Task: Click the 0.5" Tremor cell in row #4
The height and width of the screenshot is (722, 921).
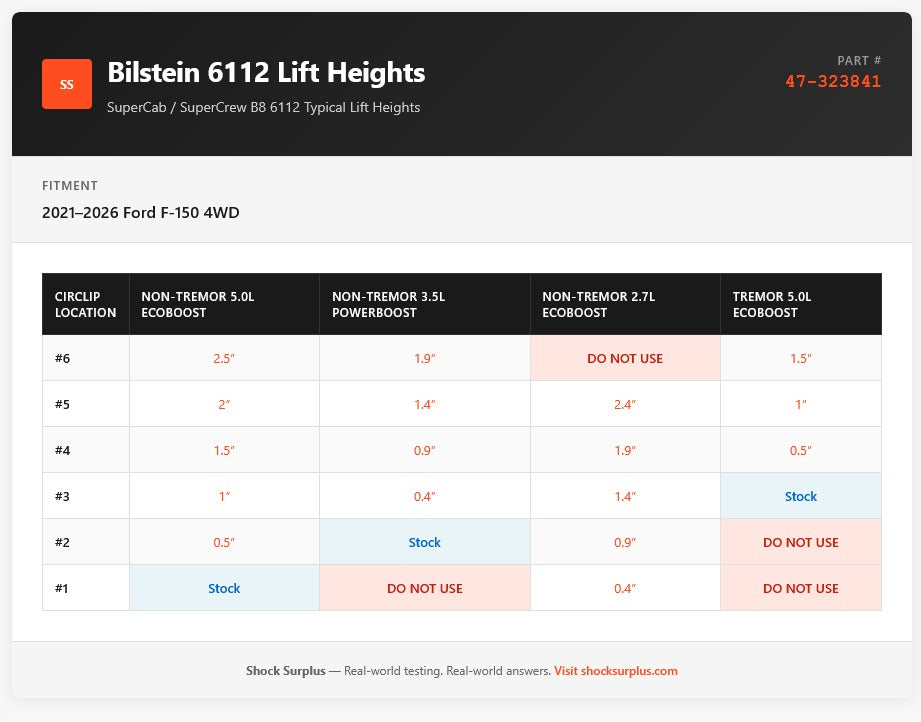Action: (801, 450)
